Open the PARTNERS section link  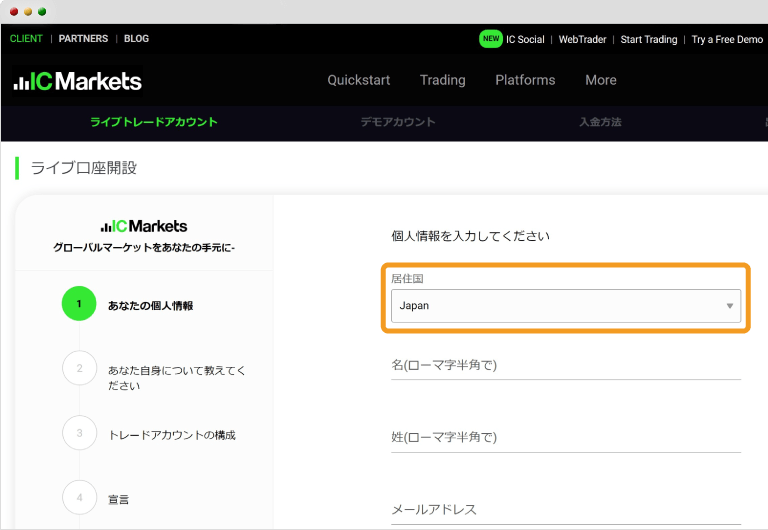(x=83, y=39)
